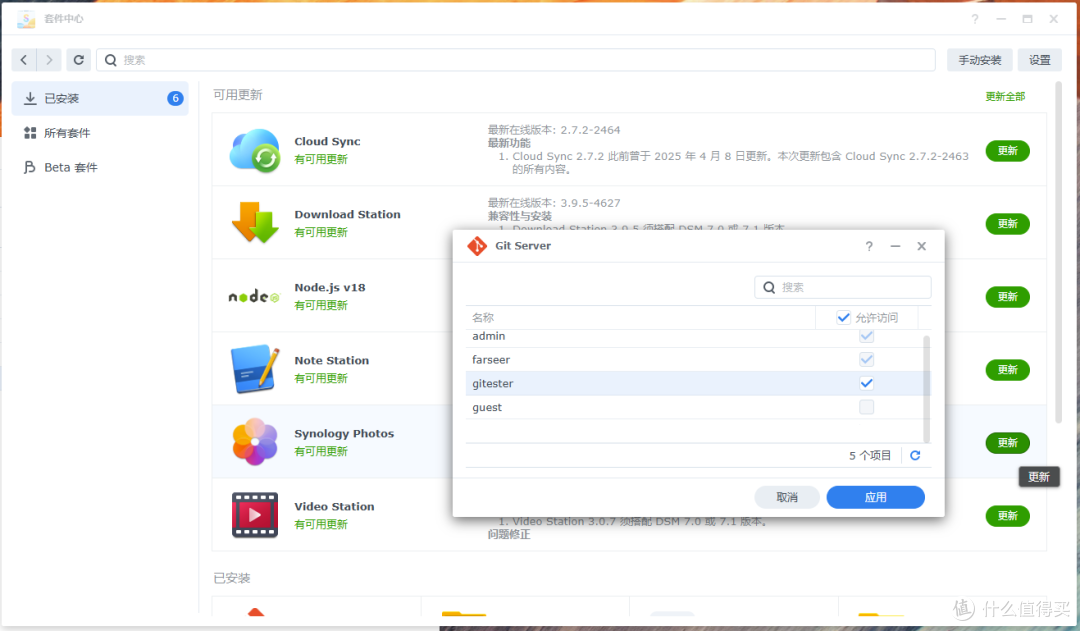Open Package Center Settings button

(1039, 60)
